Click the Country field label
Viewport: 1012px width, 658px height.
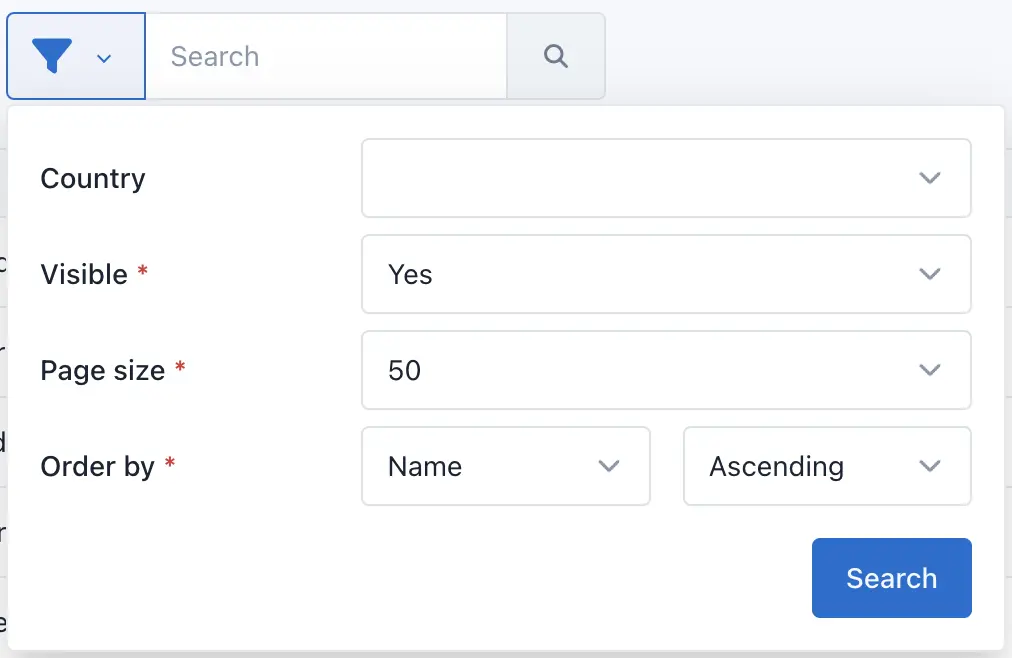click(93, 179)
